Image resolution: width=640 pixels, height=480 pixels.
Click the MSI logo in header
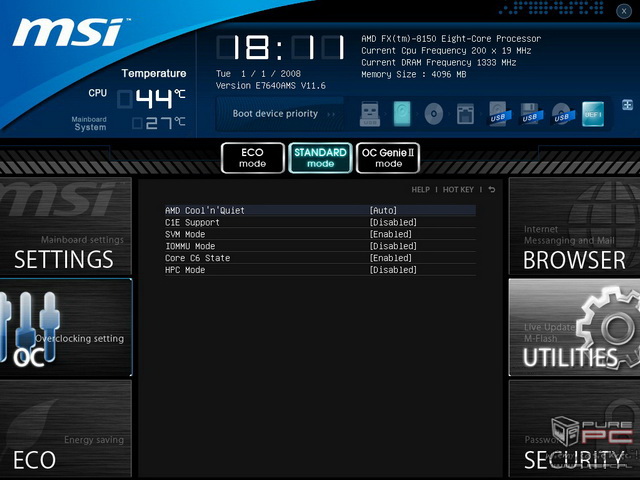[70, 32]
